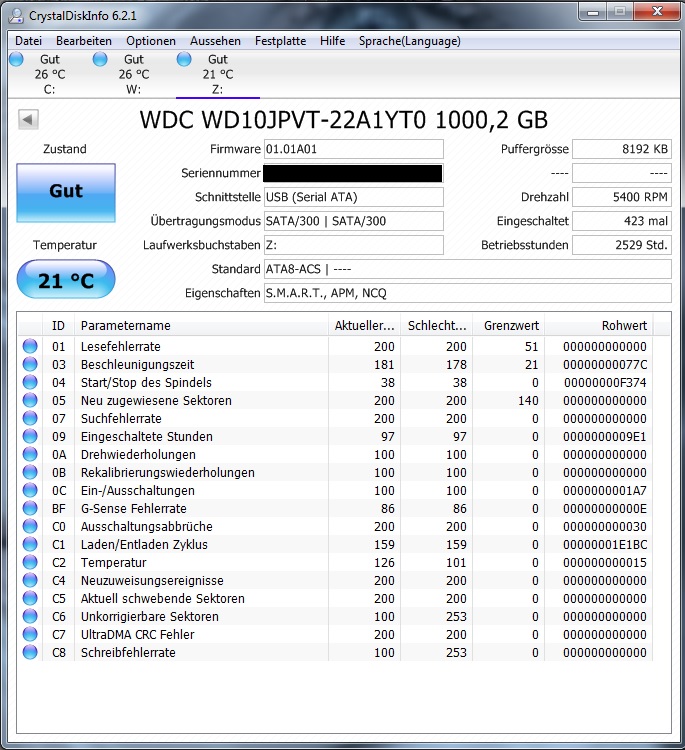Click the Eigenschaften field S.M.A.R.T., APM, NCQ
This screenshot has height=750, width=685.
(467, 293)
